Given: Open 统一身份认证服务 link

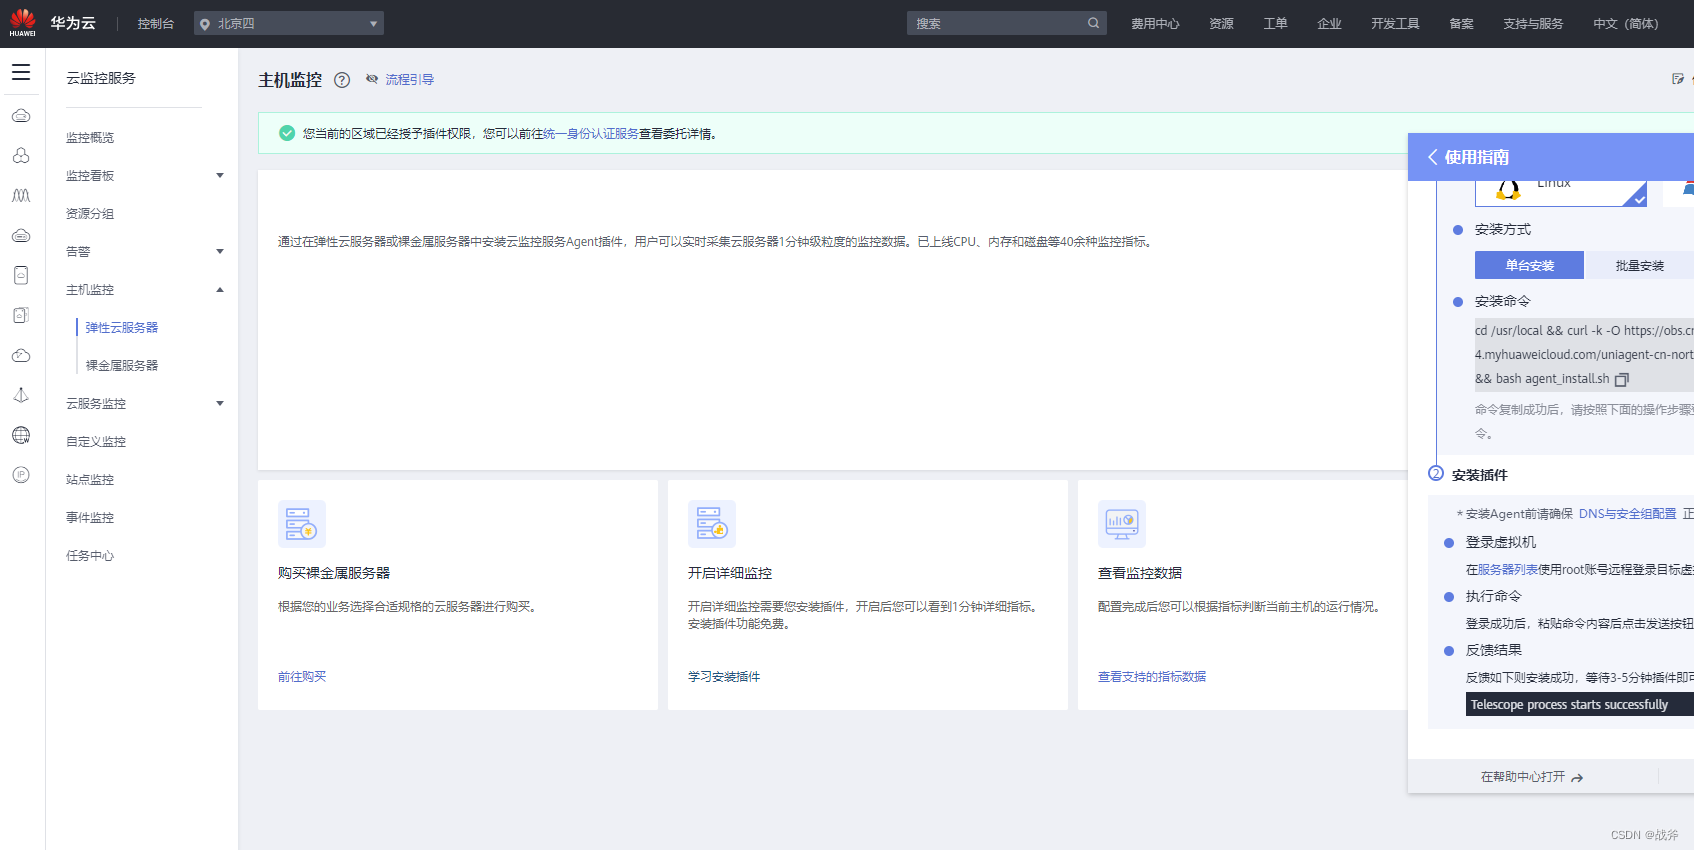Looking at the screenshot, I should 591,134.
